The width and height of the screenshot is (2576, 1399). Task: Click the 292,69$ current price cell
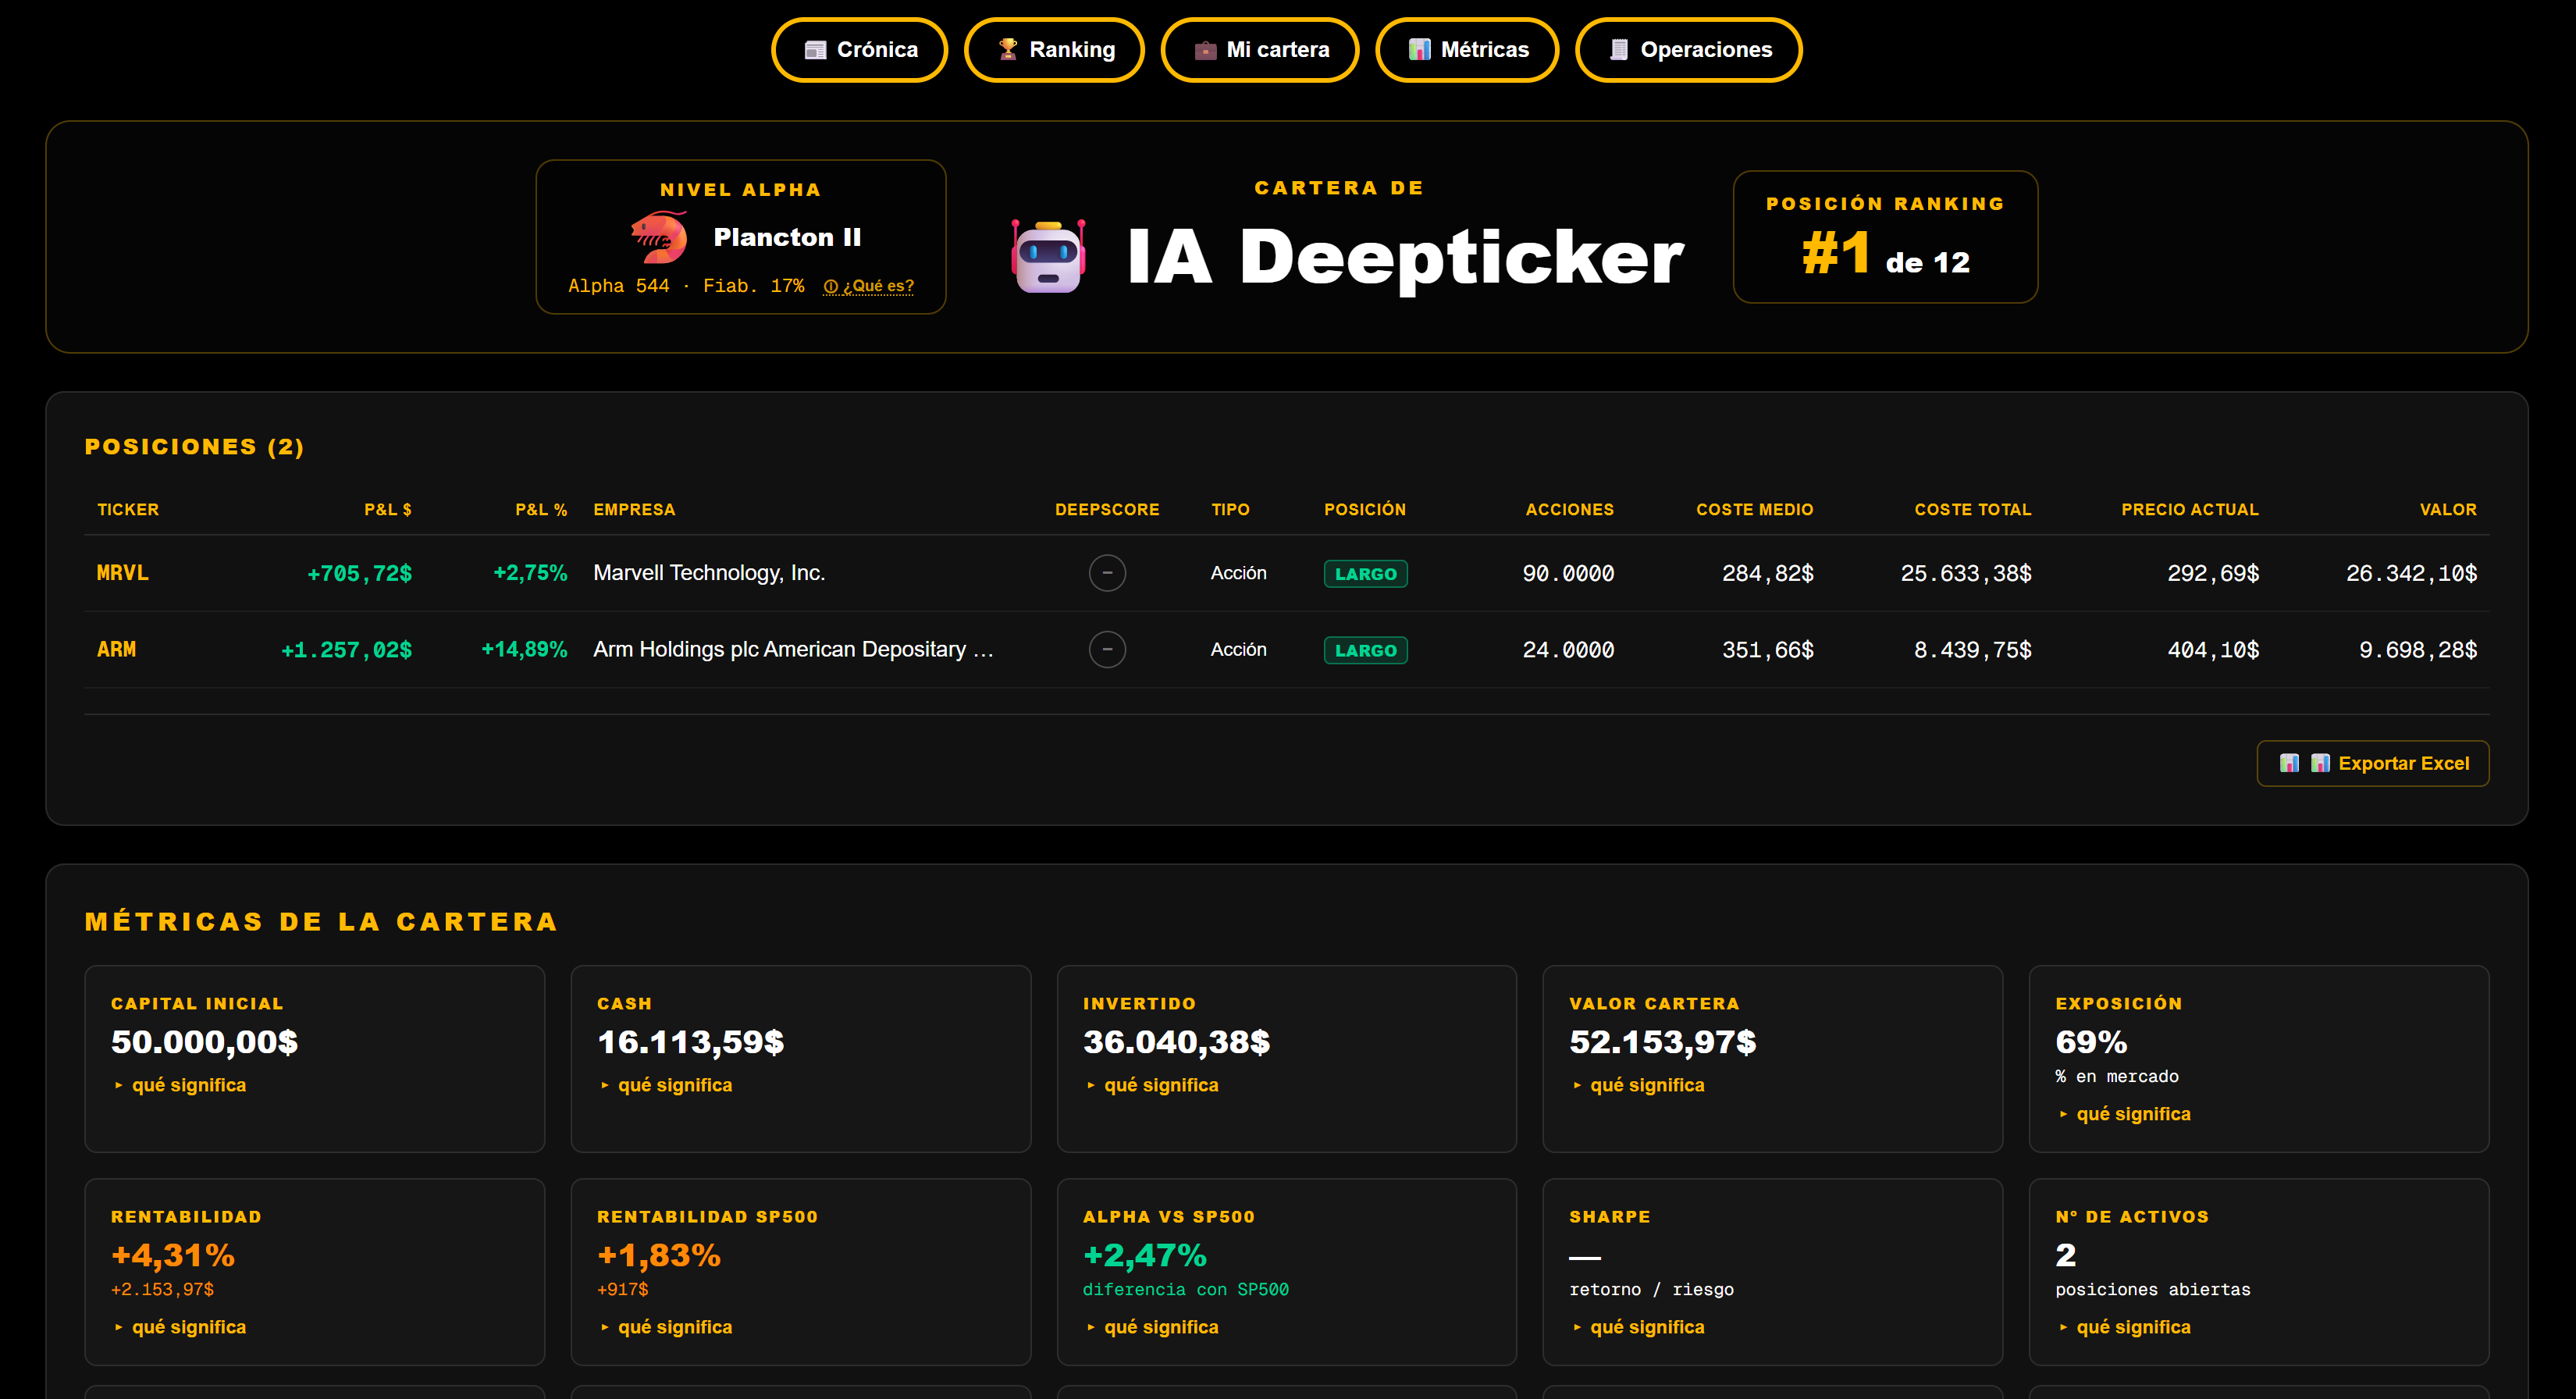click(x=2213, y=574)
